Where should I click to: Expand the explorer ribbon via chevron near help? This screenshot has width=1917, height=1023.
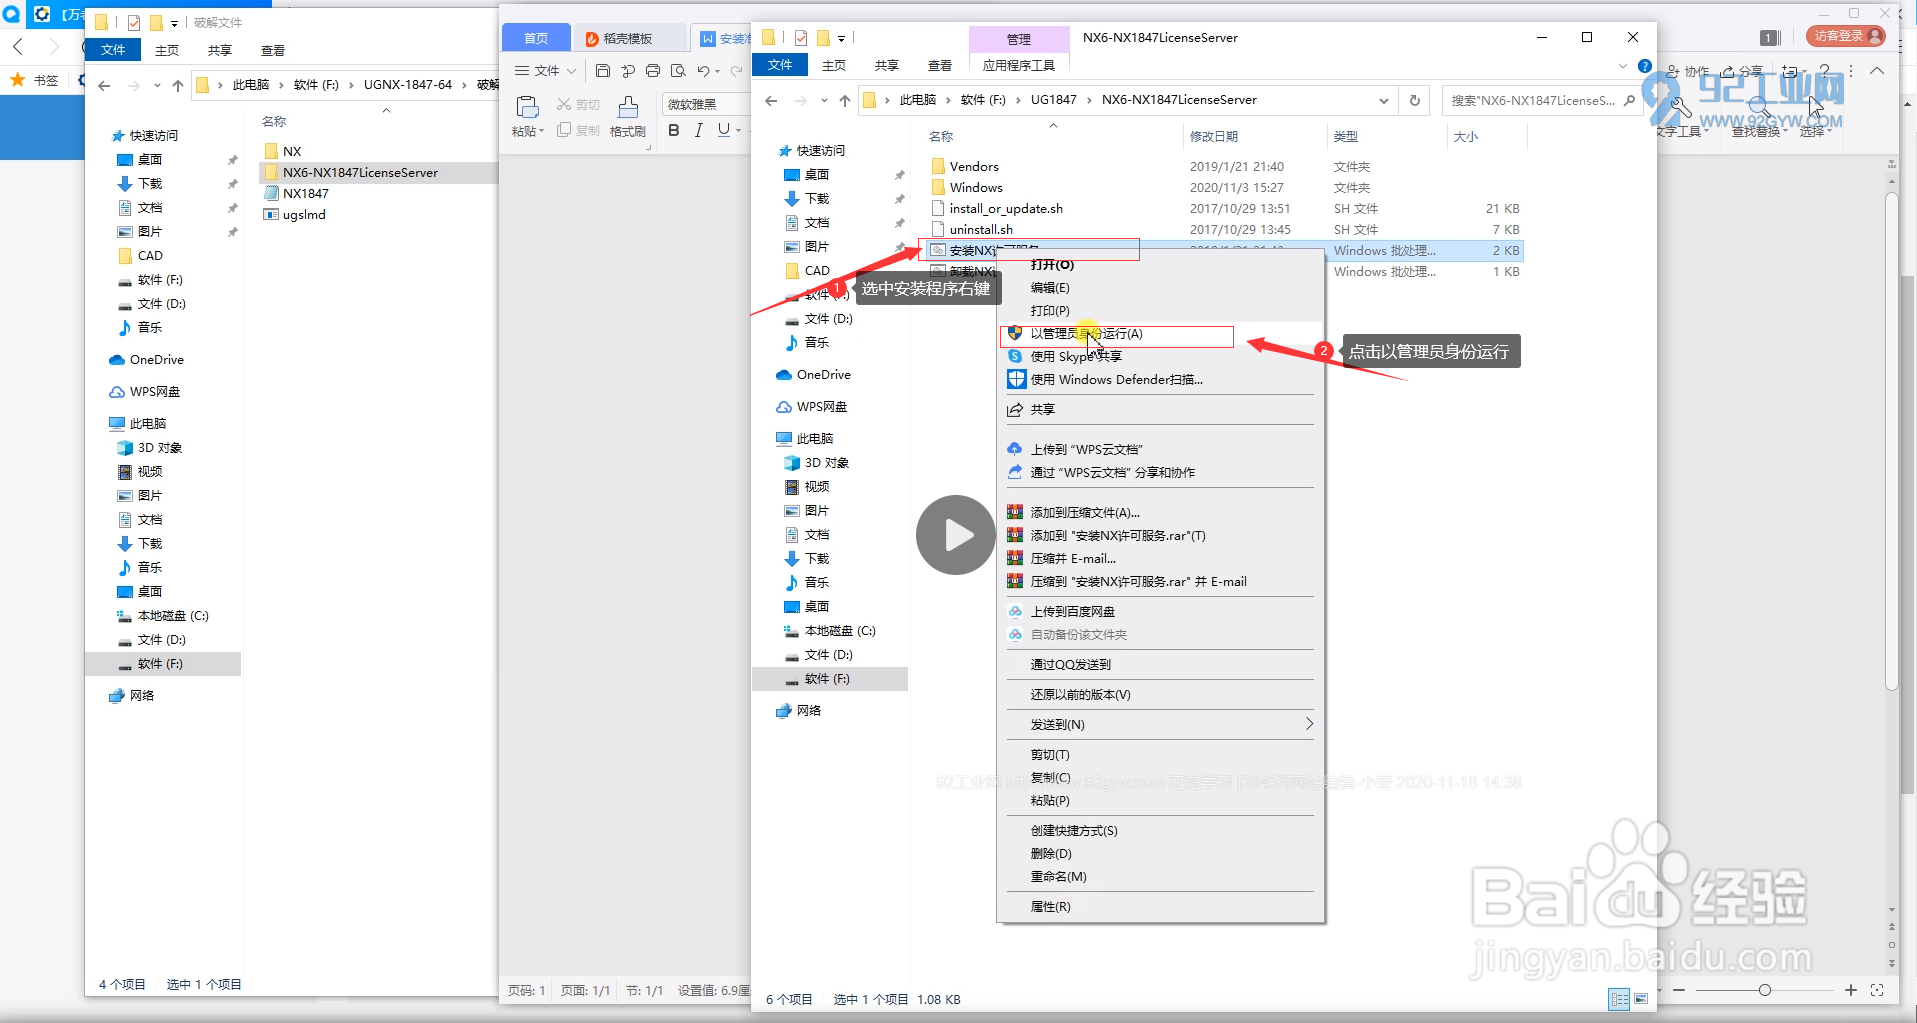click(1622, 66)
